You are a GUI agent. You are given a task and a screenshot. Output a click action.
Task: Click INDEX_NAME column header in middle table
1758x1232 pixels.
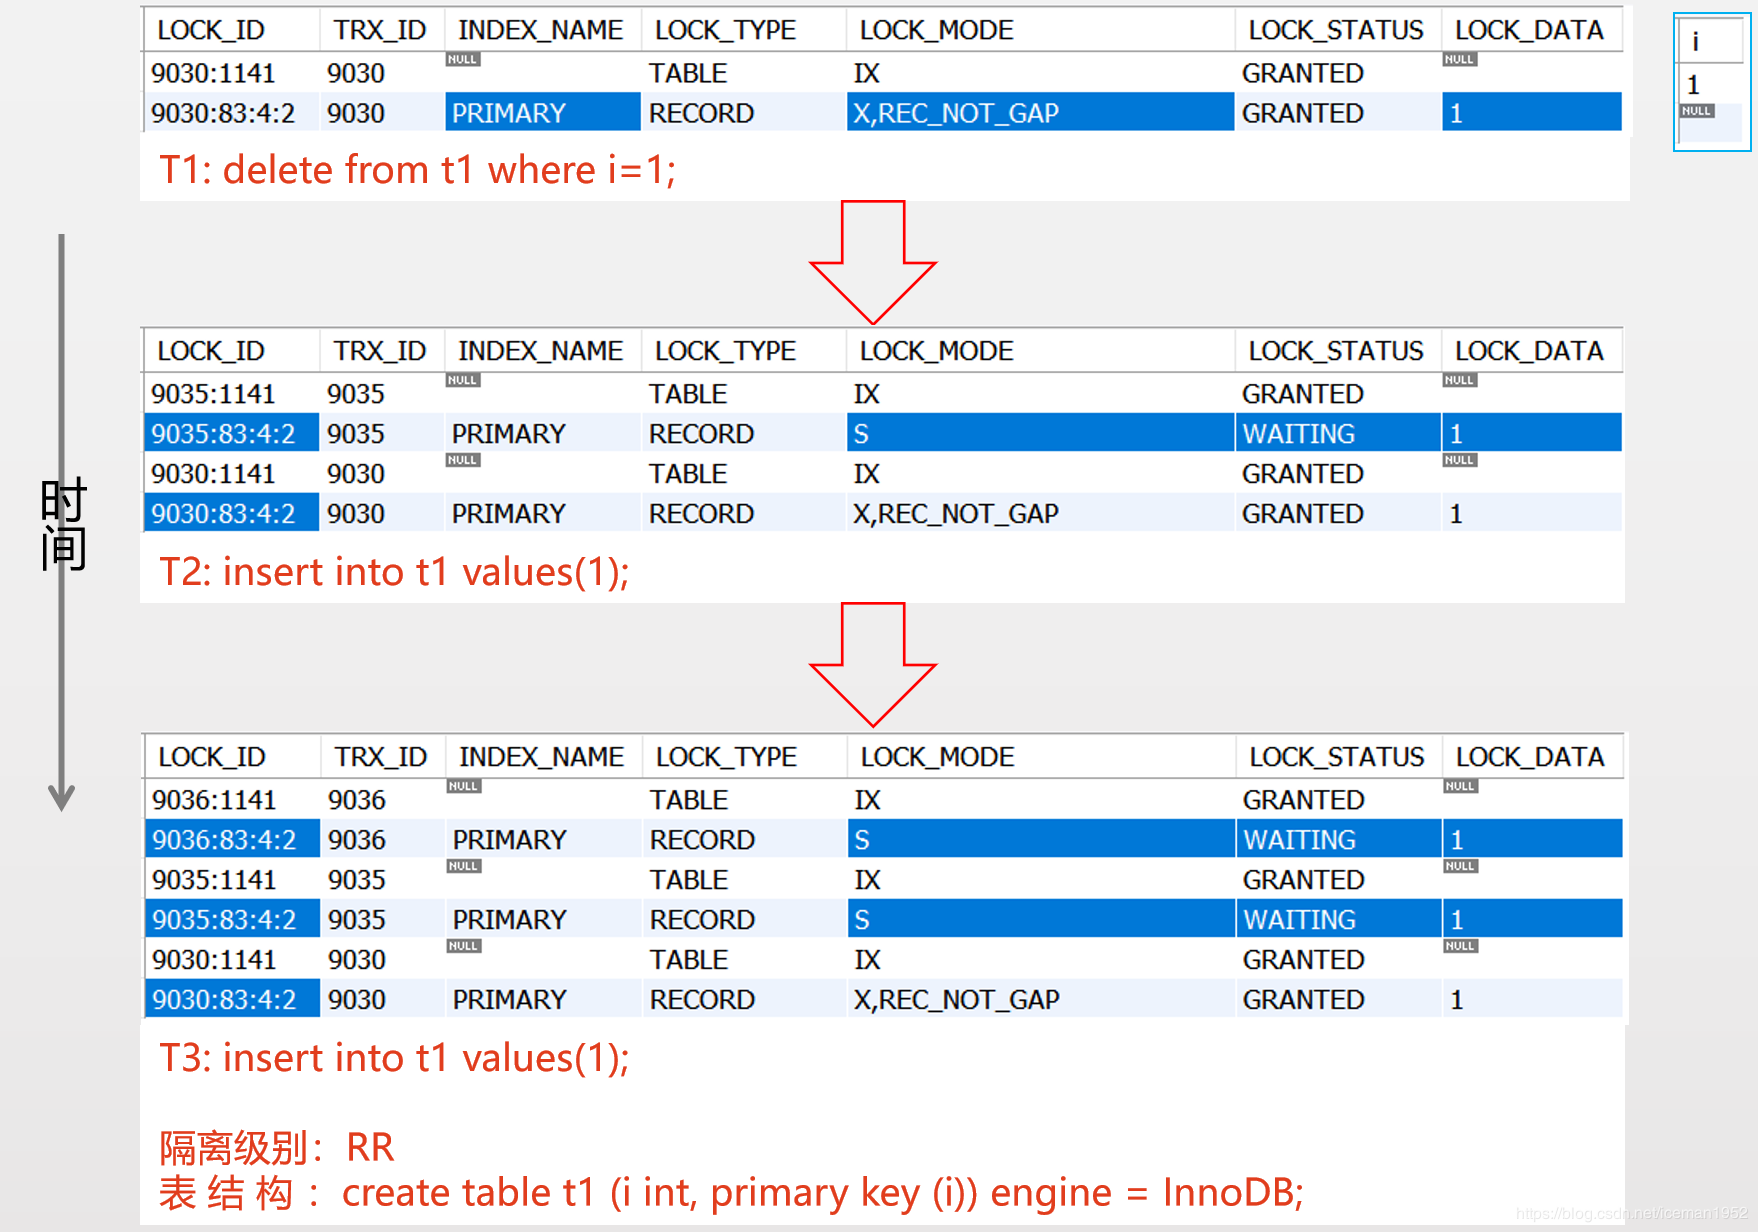(x=541, y=351)
